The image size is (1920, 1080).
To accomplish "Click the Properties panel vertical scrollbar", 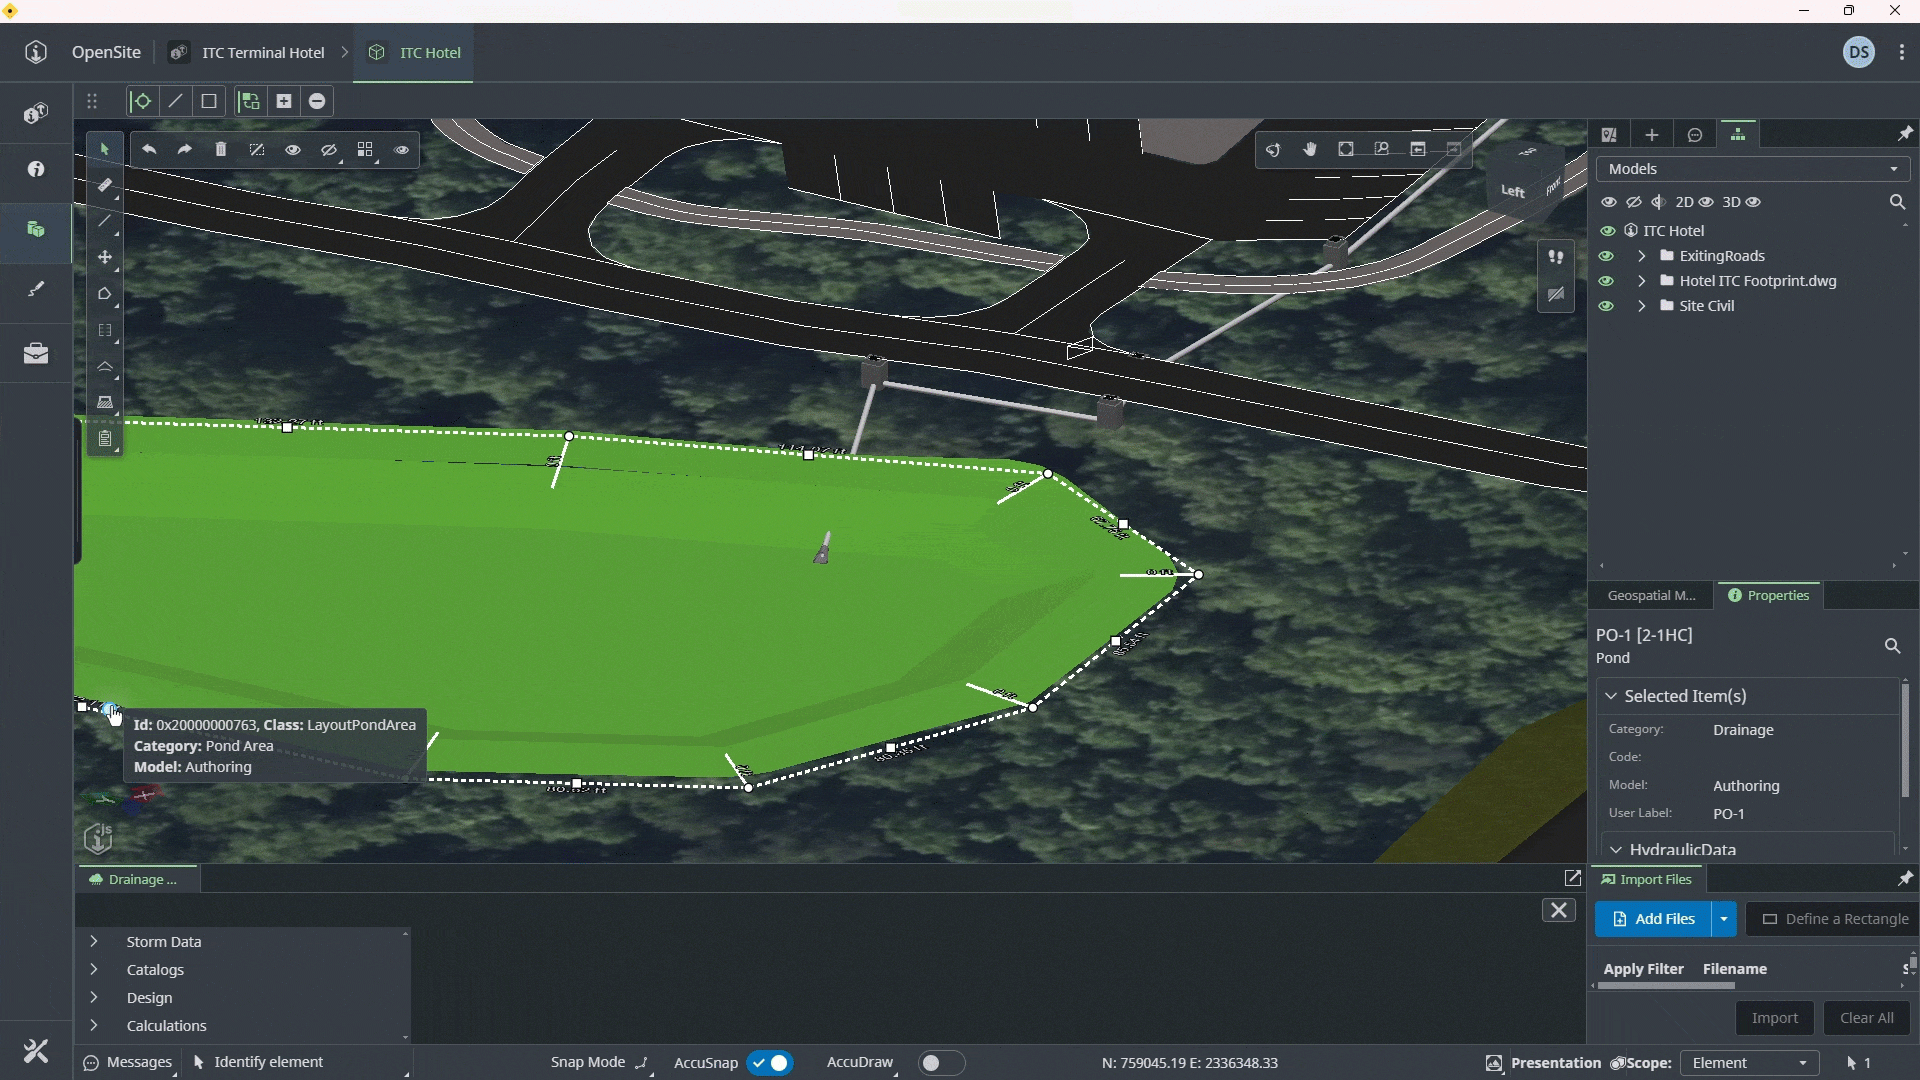I will pyautogui.click(x=1905, y=740).
